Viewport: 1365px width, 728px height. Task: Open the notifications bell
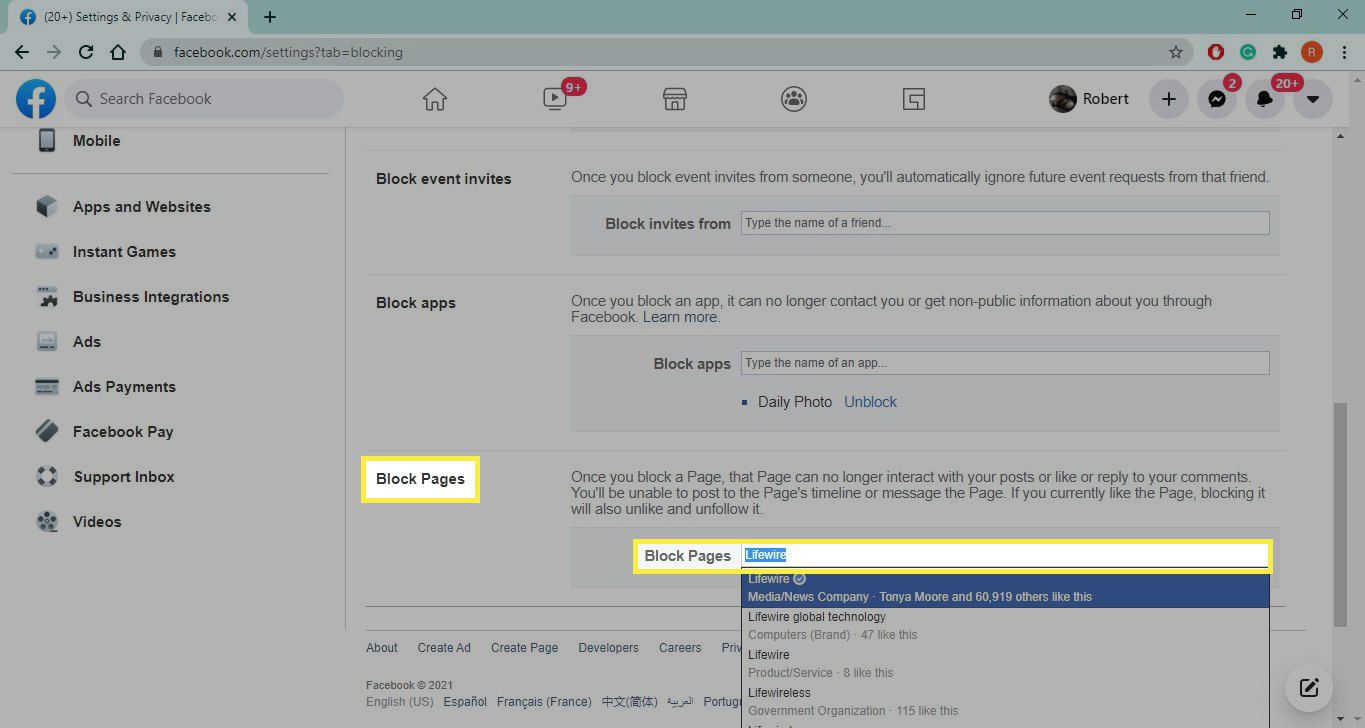click(1264, 99)
